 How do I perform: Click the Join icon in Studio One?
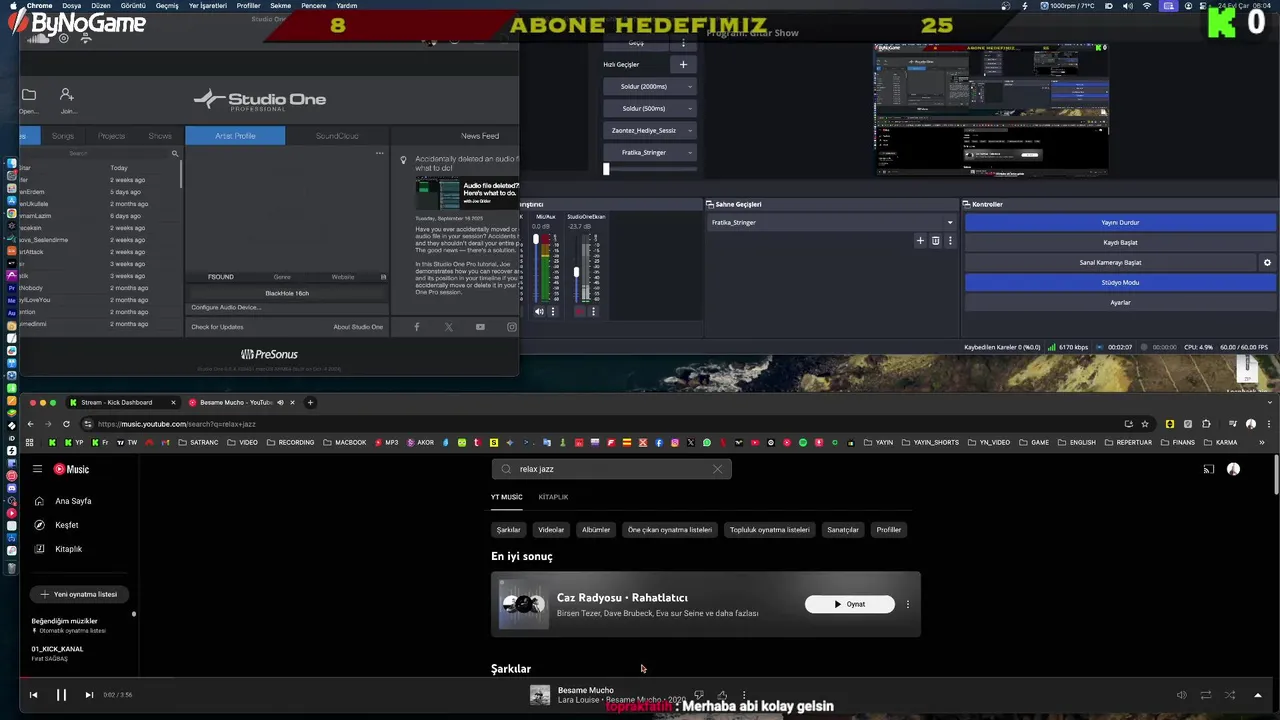click(x=67, y=95)
